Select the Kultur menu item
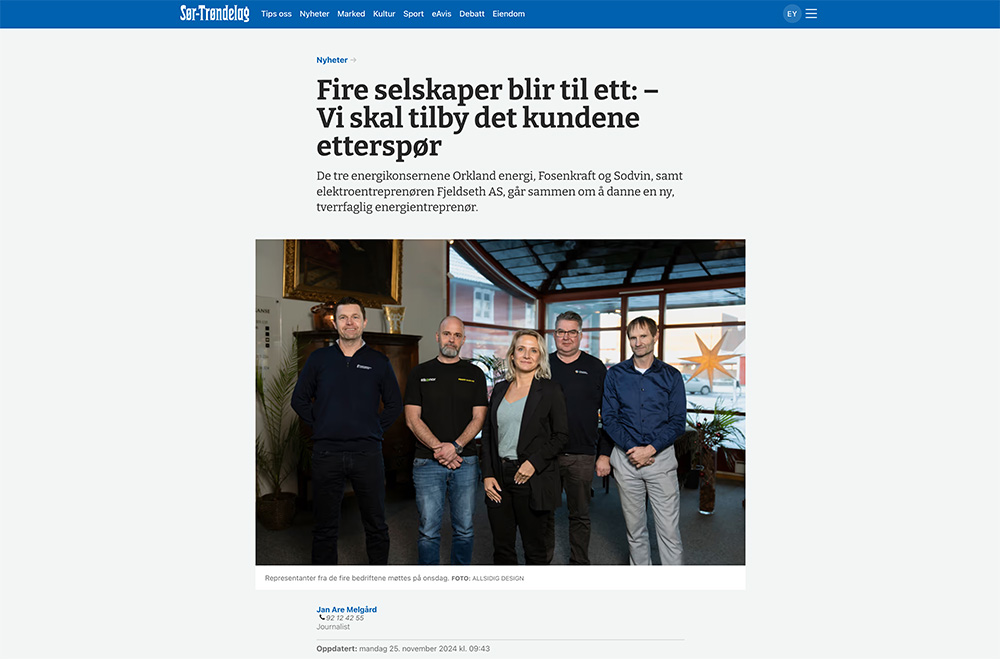1000x659 pixels. (384, 13)
